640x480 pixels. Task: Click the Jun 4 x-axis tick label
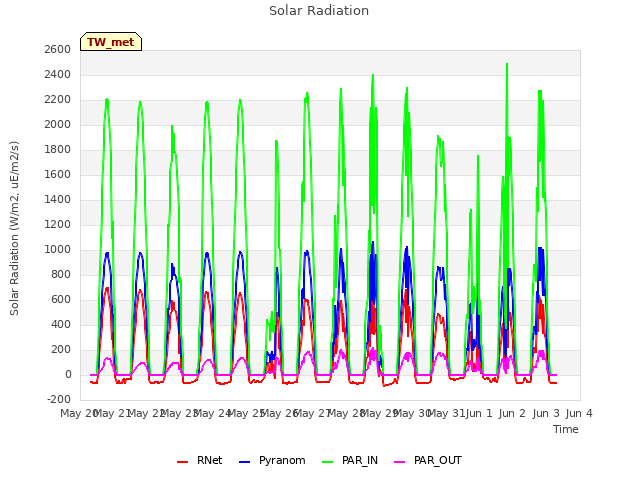tap(579, 413)
